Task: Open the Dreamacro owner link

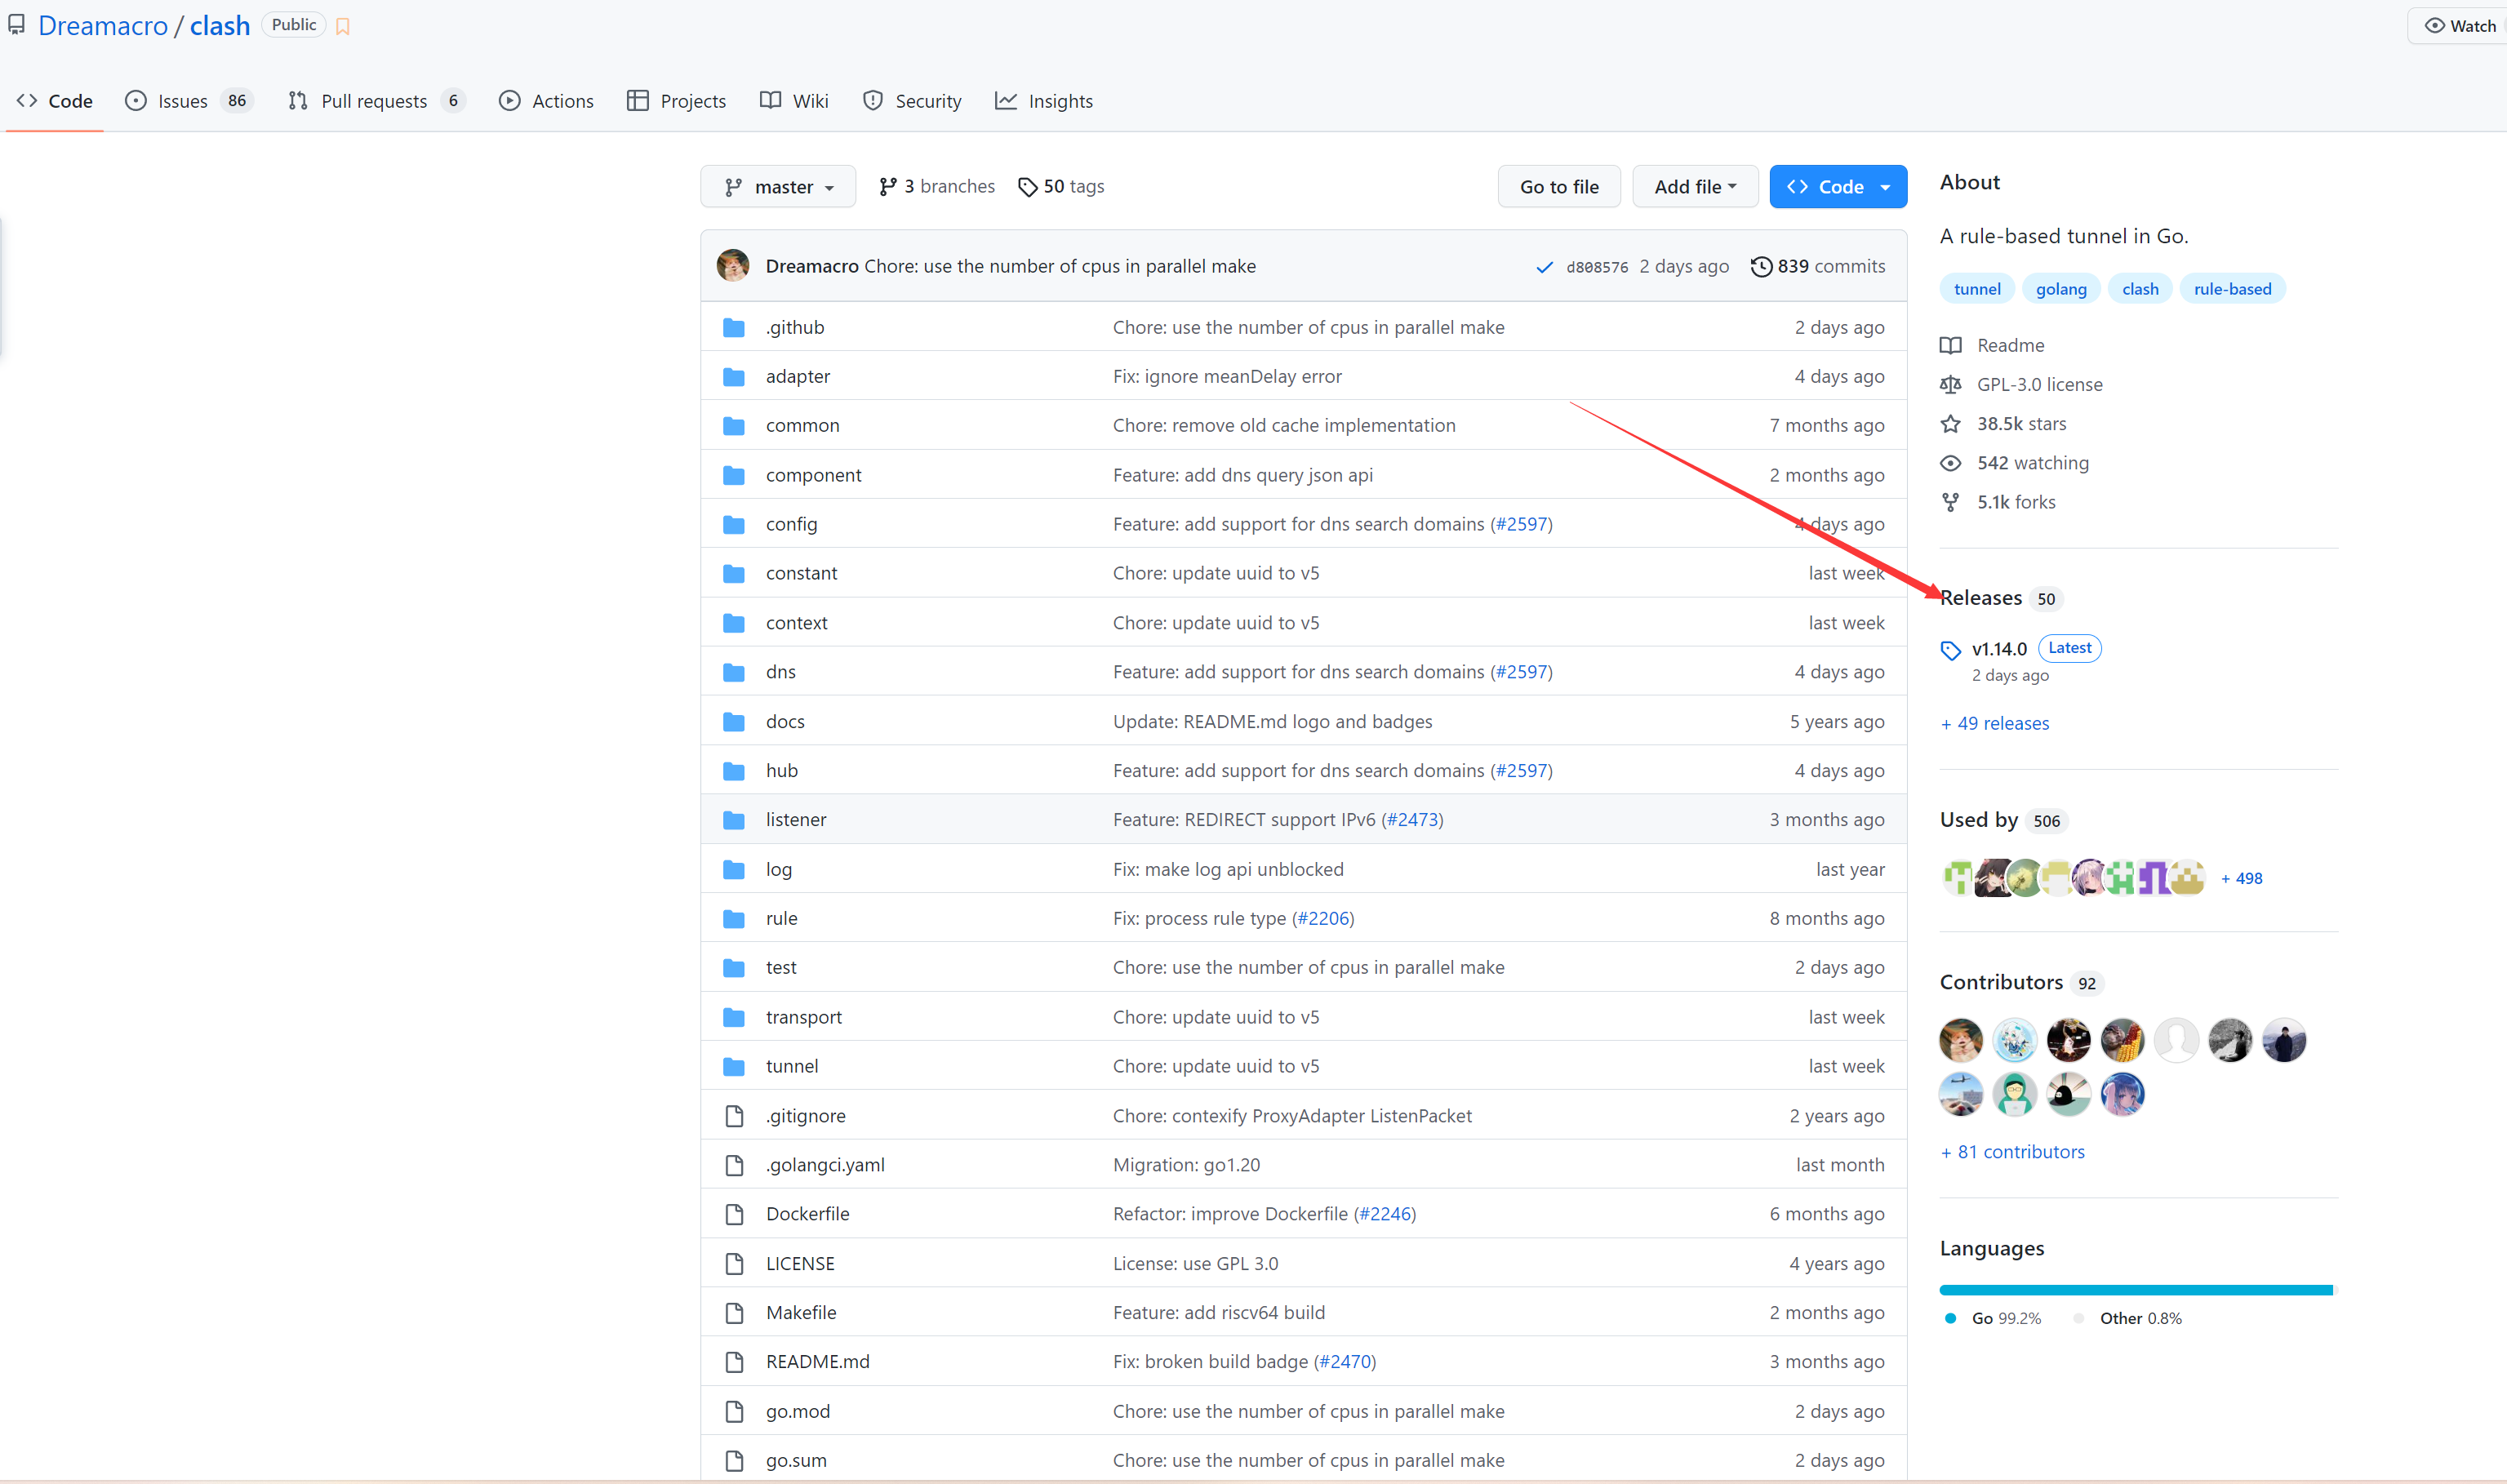Action: tap(103, 26)
